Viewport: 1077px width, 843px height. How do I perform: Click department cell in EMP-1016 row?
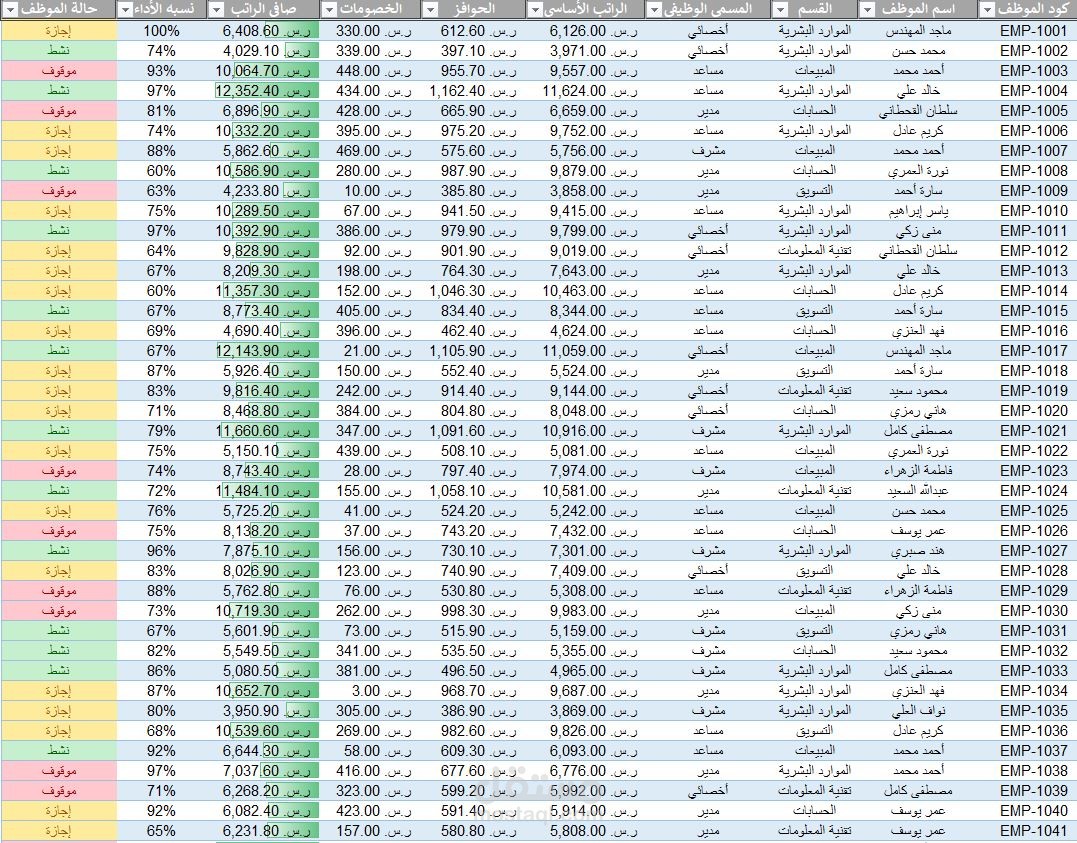tap(815, 330)
